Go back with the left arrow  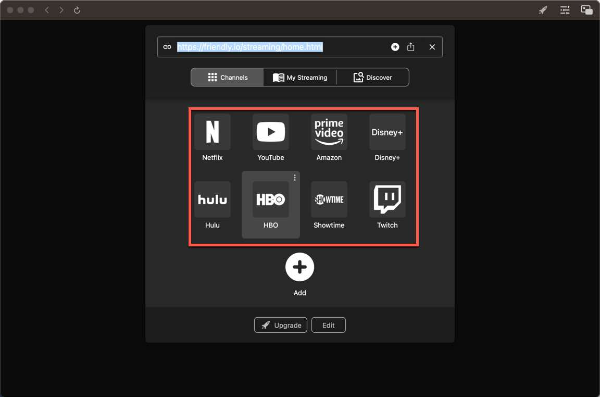click(x=47, y=10)
